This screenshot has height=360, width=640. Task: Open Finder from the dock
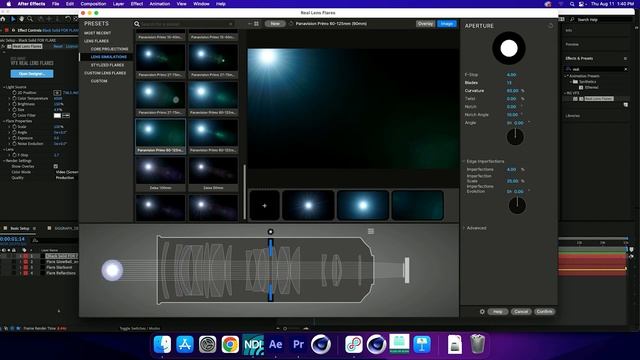click(162, 344)
